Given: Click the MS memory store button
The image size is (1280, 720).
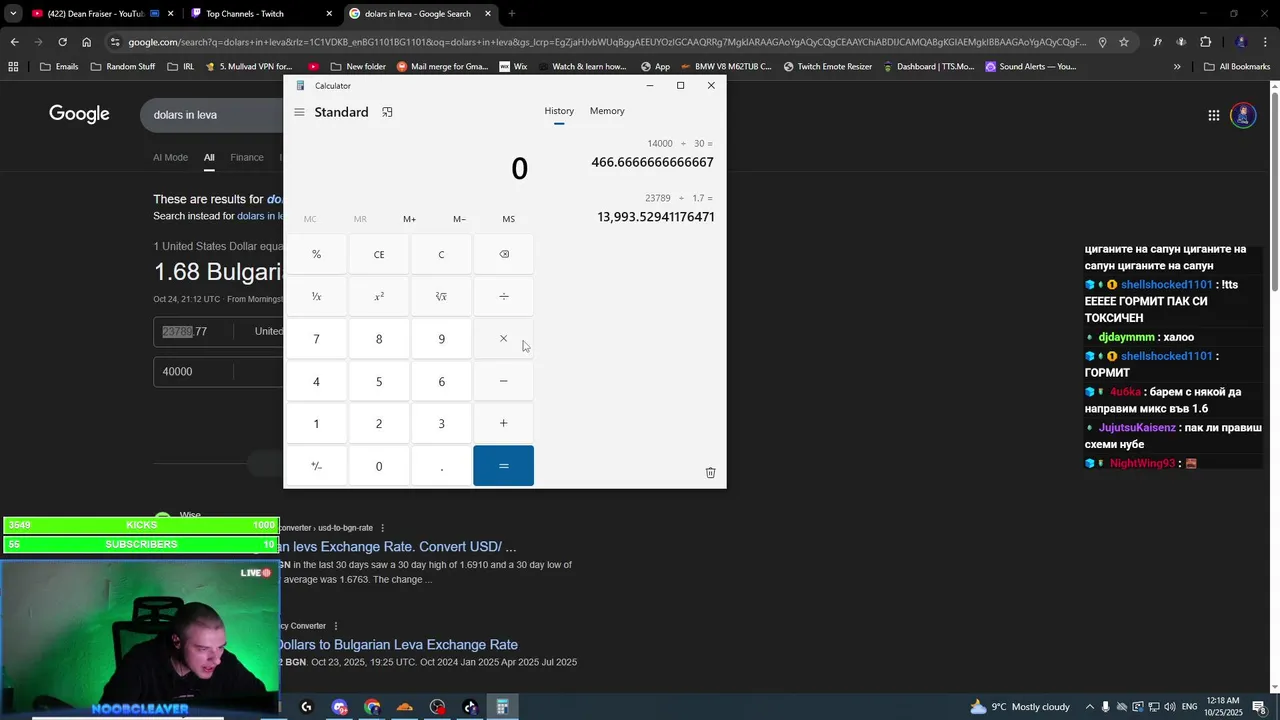Looking at the screenshot, I should [509, 219].
